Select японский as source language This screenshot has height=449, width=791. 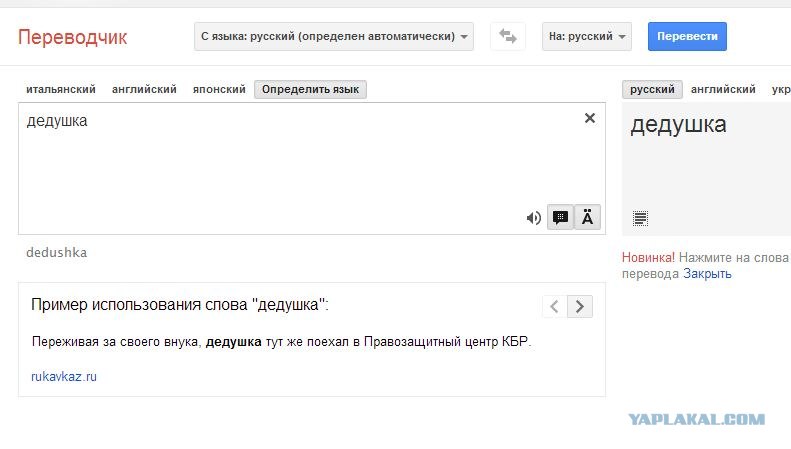point(218,90)
